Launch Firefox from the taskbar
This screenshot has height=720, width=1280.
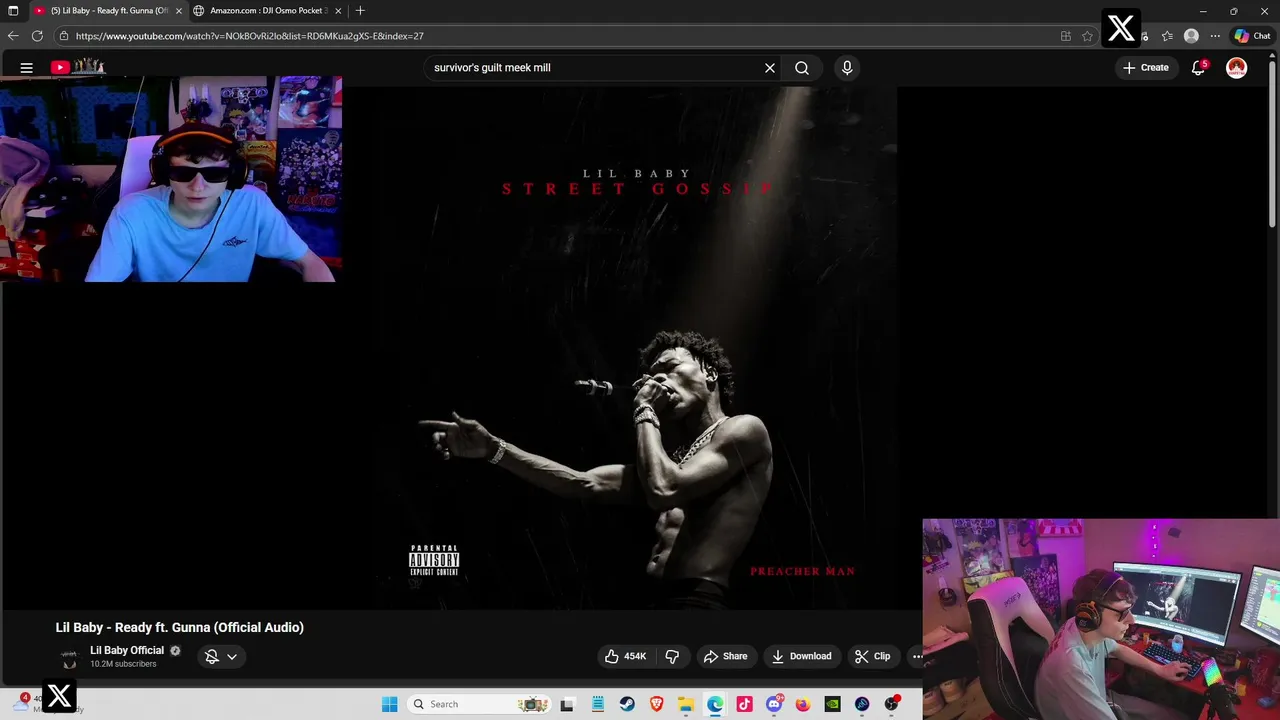pos(803,704)
